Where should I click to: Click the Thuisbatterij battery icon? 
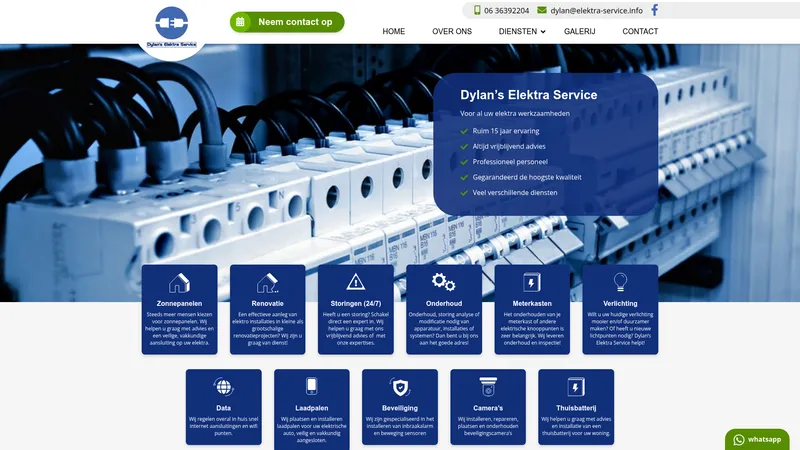point(576,387)
